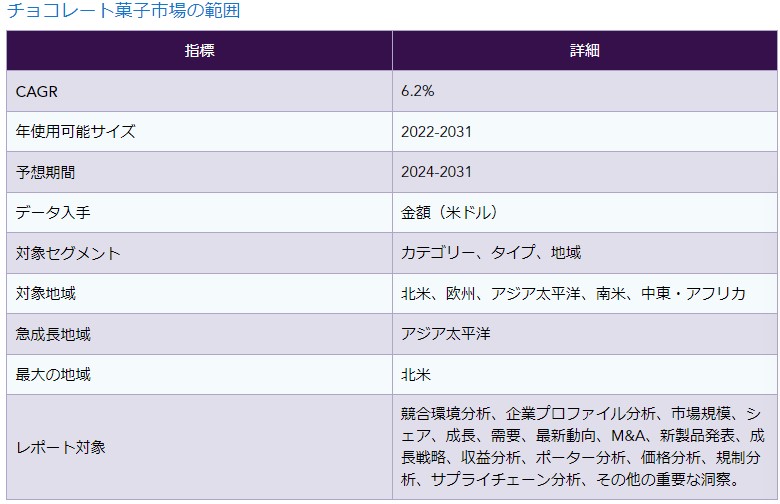Select the 金額（米ドル）cell
The height and width of the screenshot is (504, 780).
click(x=585, y=212)
